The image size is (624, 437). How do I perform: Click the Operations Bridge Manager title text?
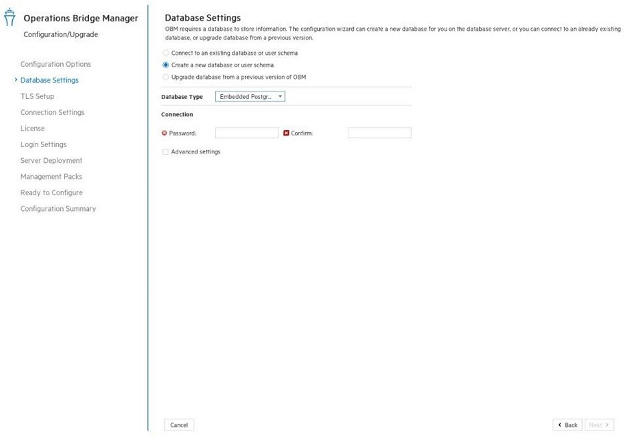click(x=81, y=18)
